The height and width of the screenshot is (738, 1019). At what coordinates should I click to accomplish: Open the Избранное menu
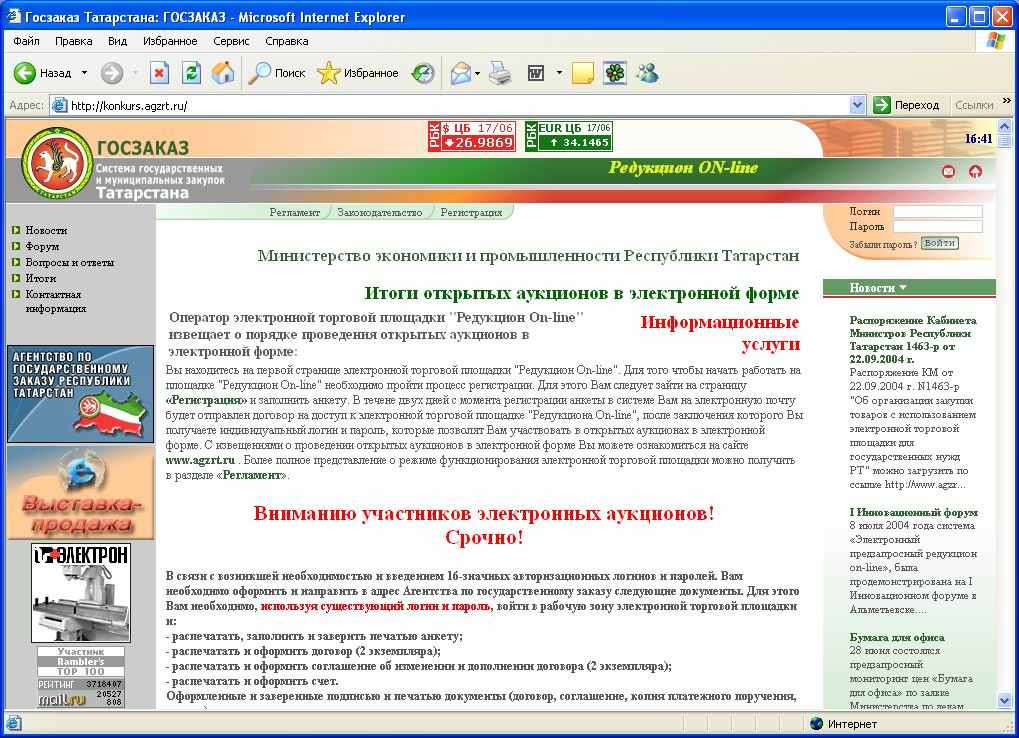[170, 41]
